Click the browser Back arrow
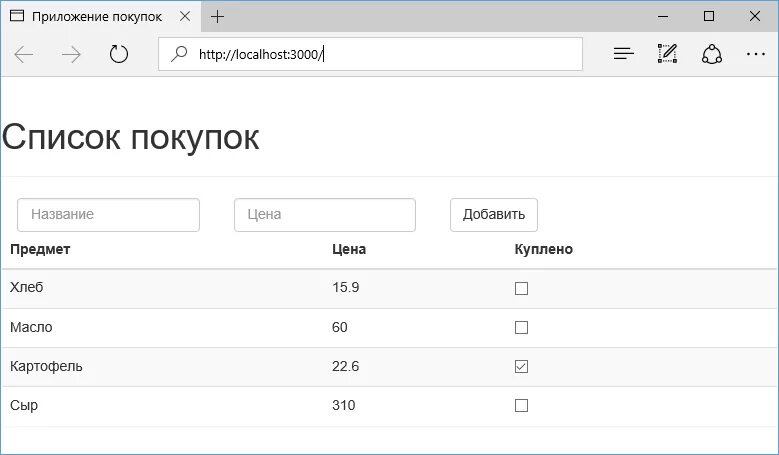The image size is (779, 455). (24, 54)
